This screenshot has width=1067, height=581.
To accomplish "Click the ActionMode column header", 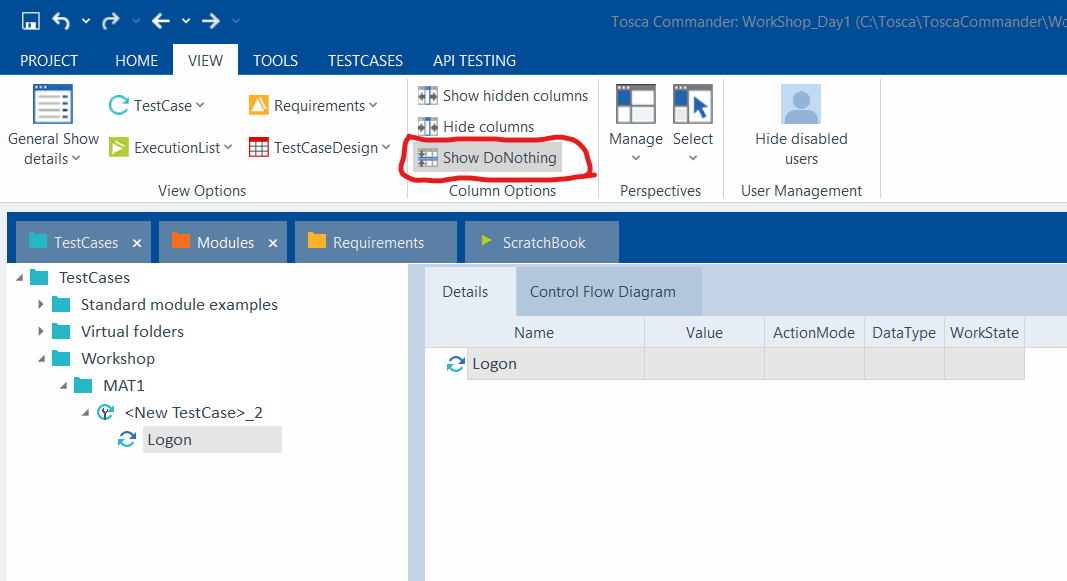I will [814, 333].
